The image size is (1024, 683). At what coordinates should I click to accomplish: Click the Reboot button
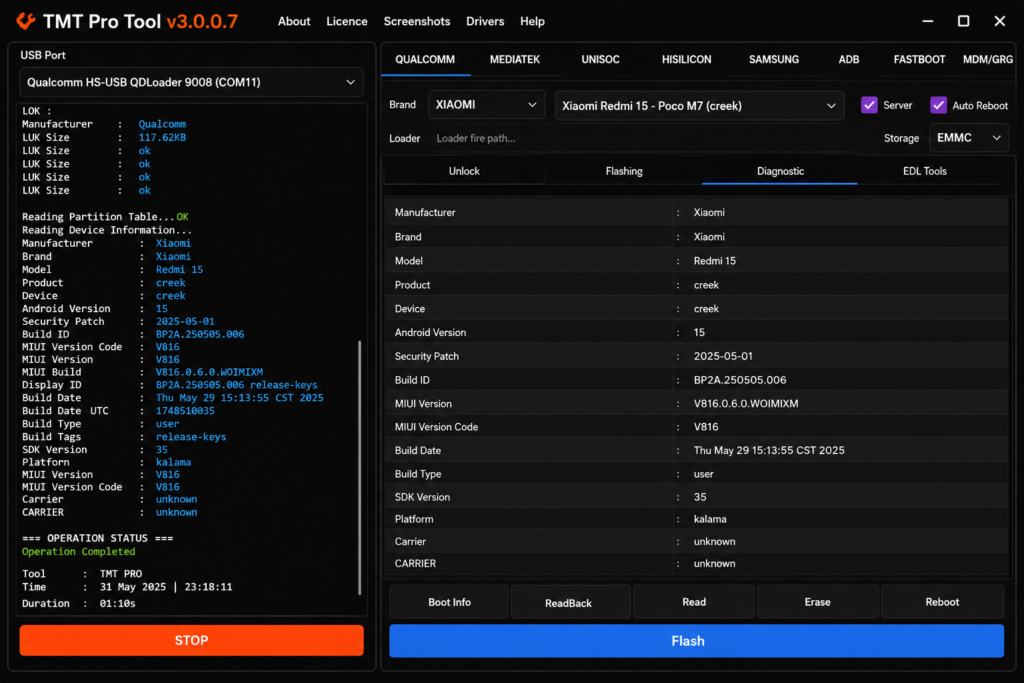point(942,602)
